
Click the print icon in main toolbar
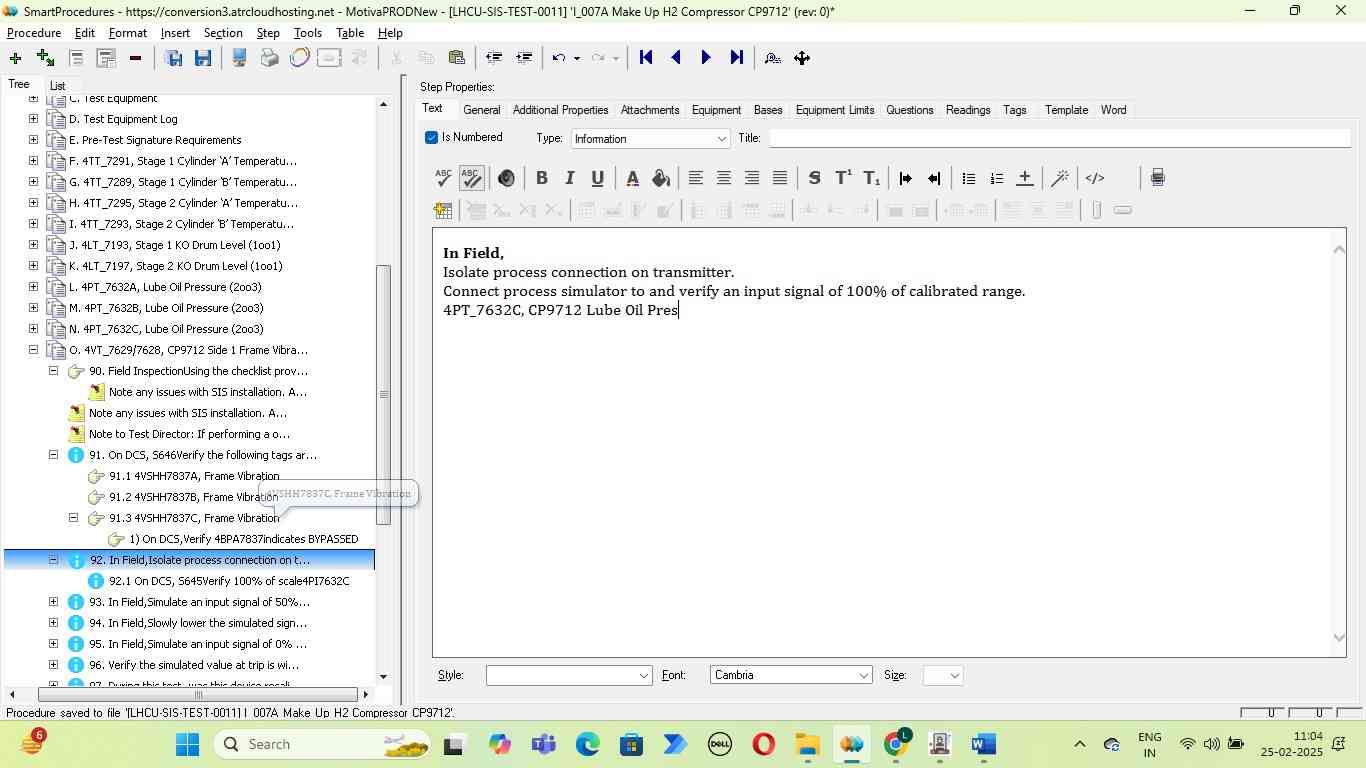point(269,58)
